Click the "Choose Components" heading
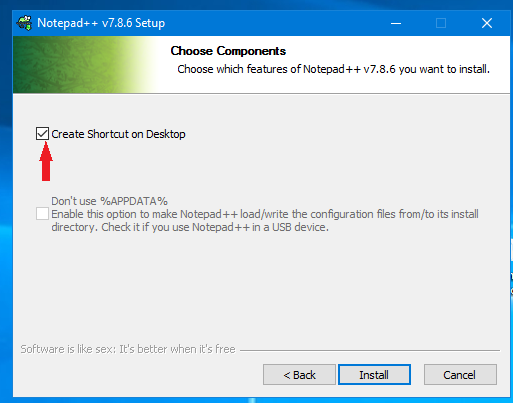 228,51
